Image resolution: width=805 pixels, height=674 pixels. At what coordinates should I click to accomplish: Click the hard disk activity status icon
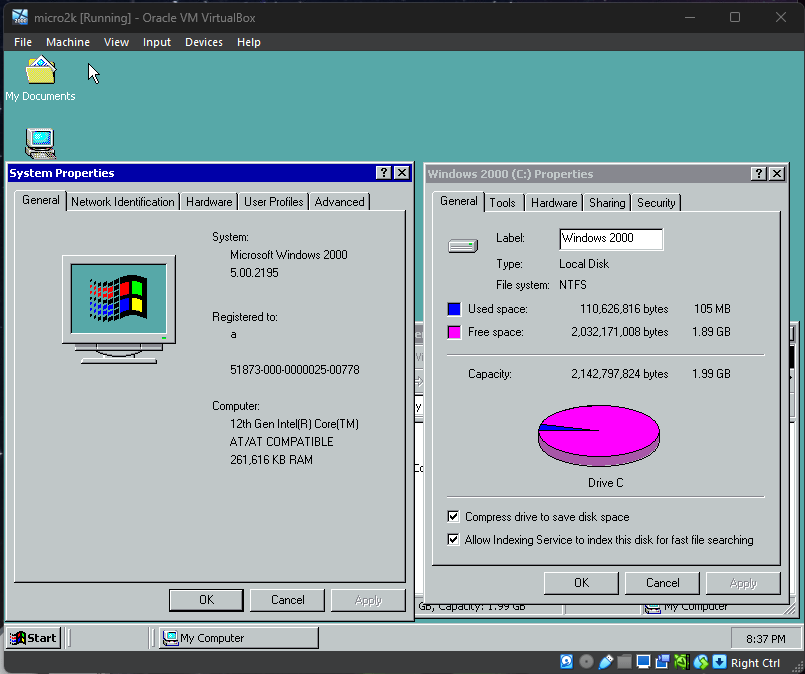pos(566,662)
